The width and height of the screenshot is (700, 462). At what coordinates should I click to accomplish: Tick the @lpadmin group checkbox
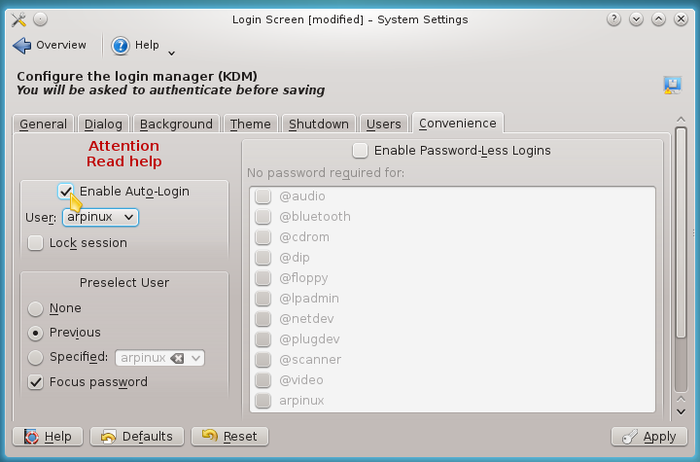(x=263, y=299)
